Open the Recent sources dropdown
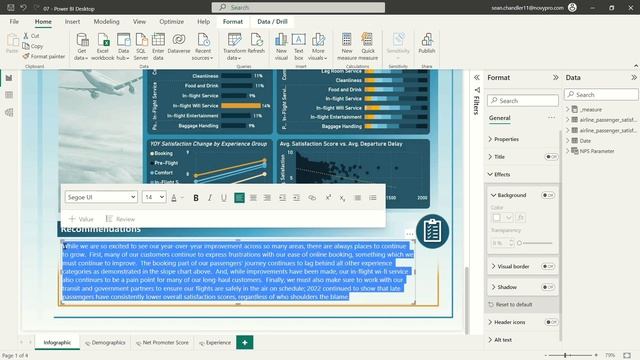 [x=203, y=47]
